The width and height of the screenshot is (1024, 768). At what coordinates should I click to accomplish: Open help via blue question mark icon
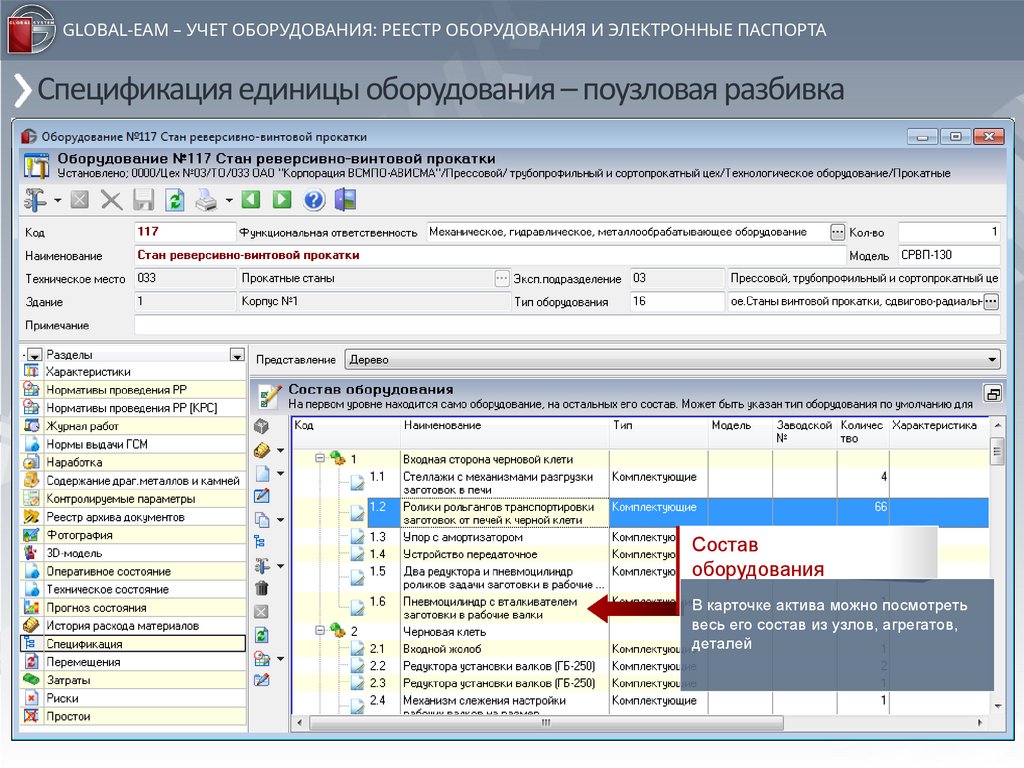(314, 200)
